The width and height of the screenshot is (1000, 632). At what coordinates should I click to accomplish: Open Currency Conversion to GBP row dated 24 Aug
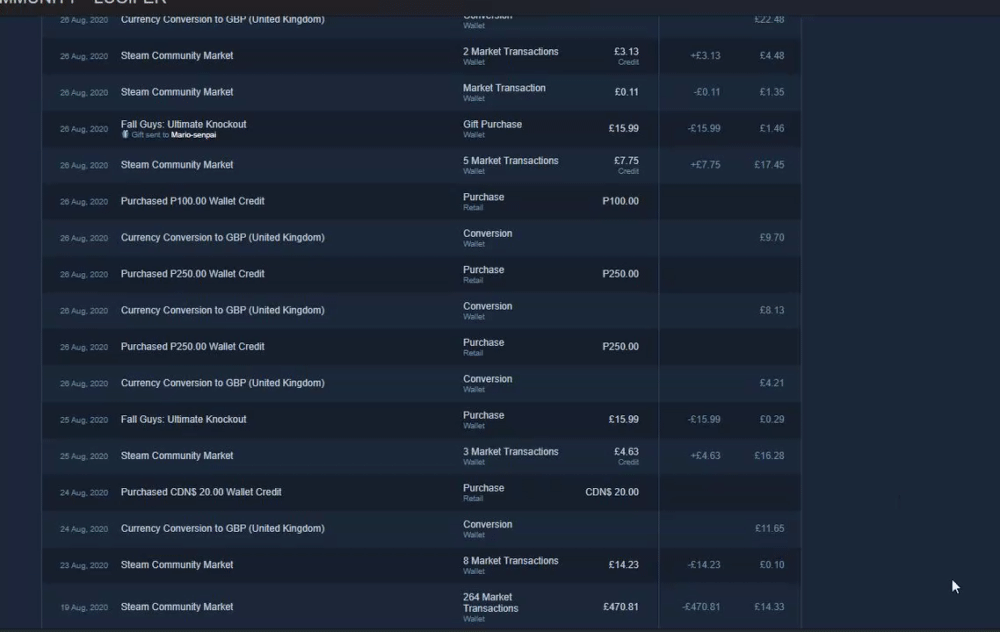(x=421, y=528)
